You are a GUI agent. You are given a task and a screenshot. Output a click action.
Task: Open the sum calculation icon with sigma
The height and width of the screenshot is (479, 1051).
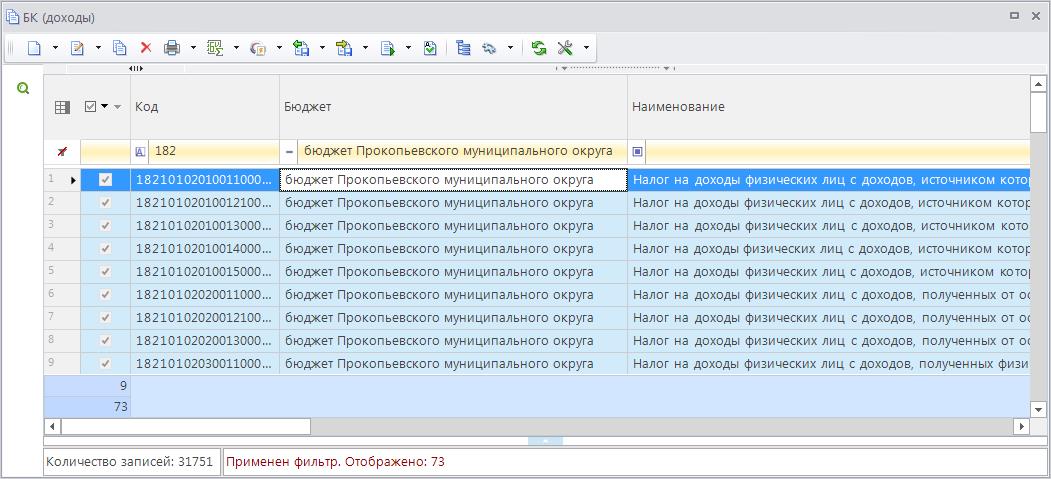pyautogui.click(x=215, y=48)
